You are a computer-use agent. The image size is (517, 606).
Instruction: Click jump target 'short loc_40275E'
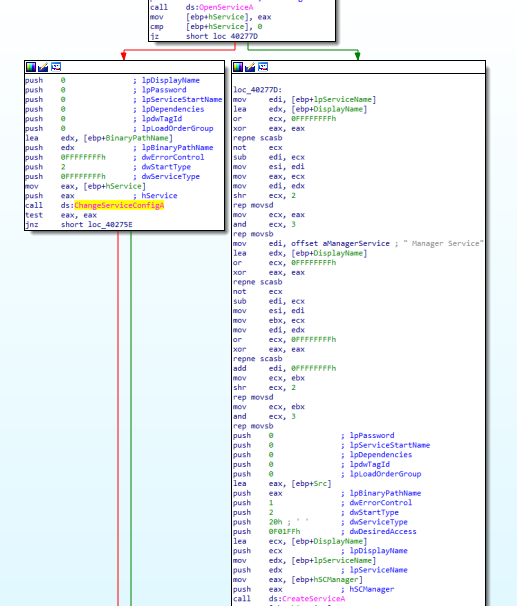coord(97,225)
